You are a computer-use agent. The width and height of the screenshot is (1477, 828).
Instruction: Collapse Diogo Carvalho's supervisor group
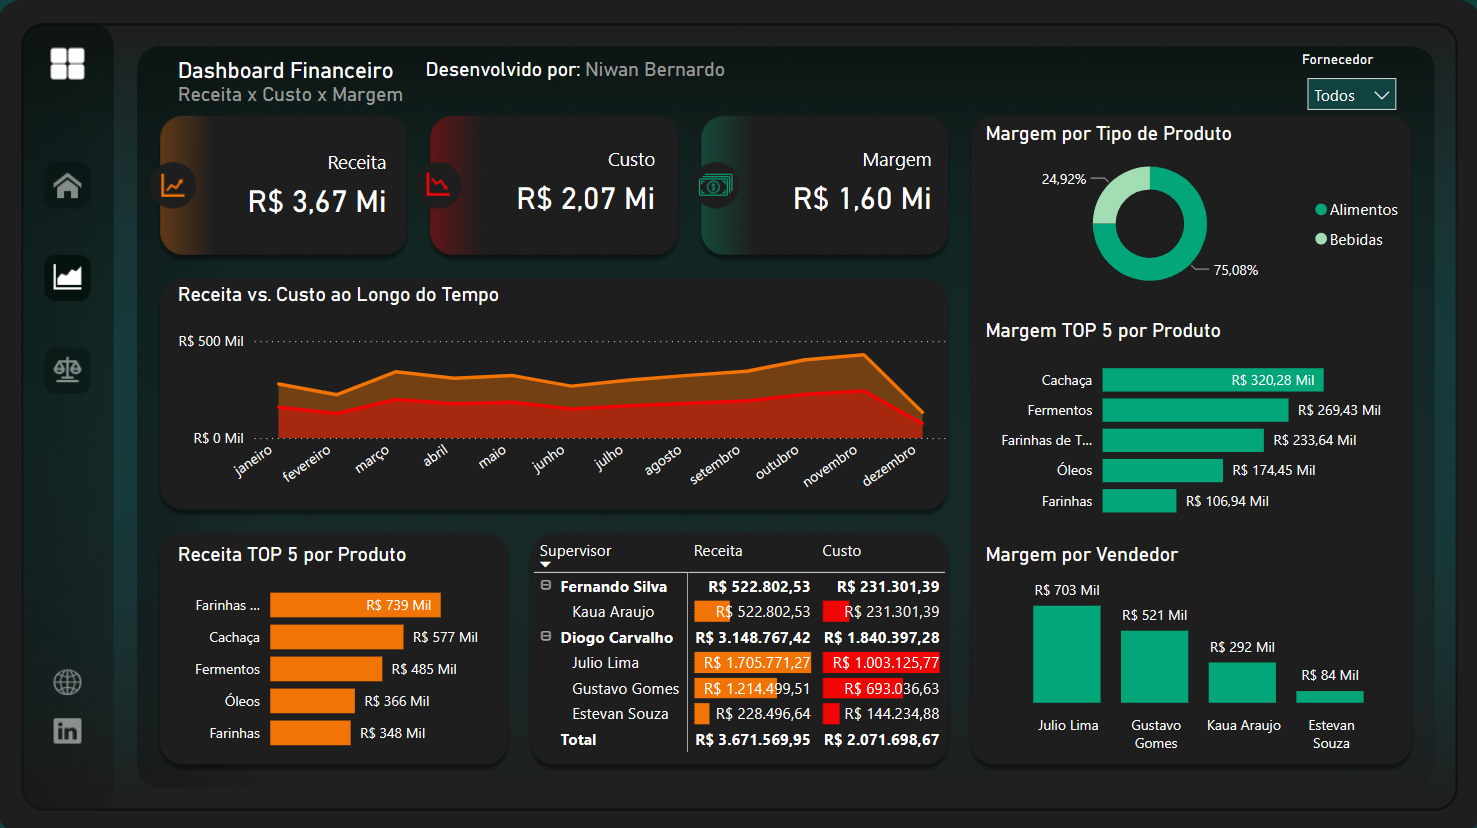[x=545, y=637]
